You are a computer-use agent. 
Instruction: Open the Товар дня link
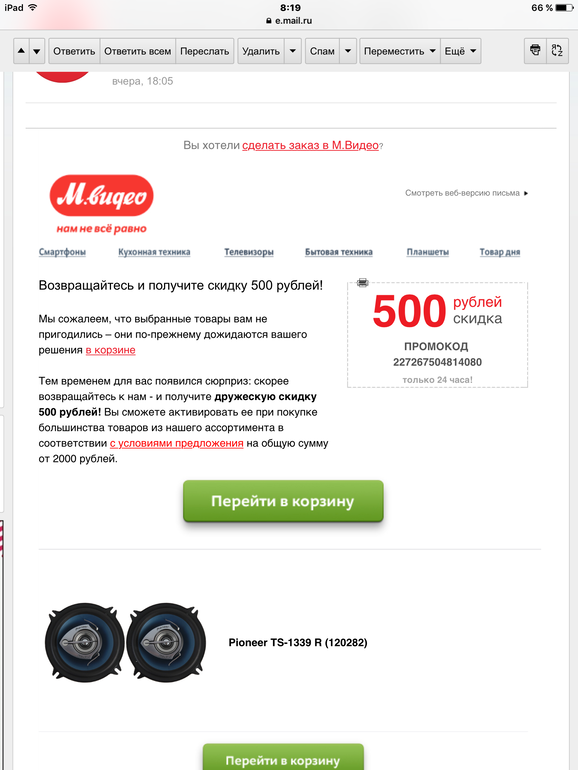point(500,252)
